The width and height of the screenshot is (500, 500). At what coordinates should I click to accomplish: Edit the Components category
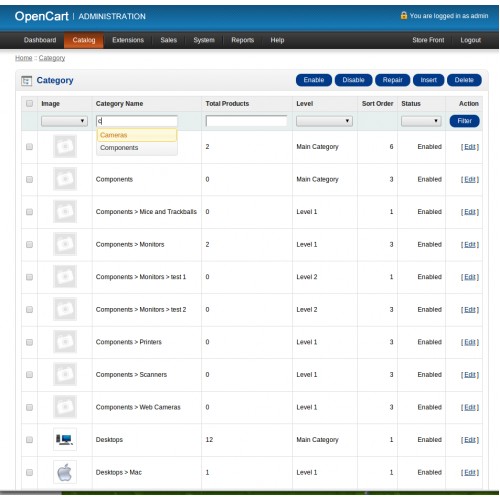click(x=470, y=179)
